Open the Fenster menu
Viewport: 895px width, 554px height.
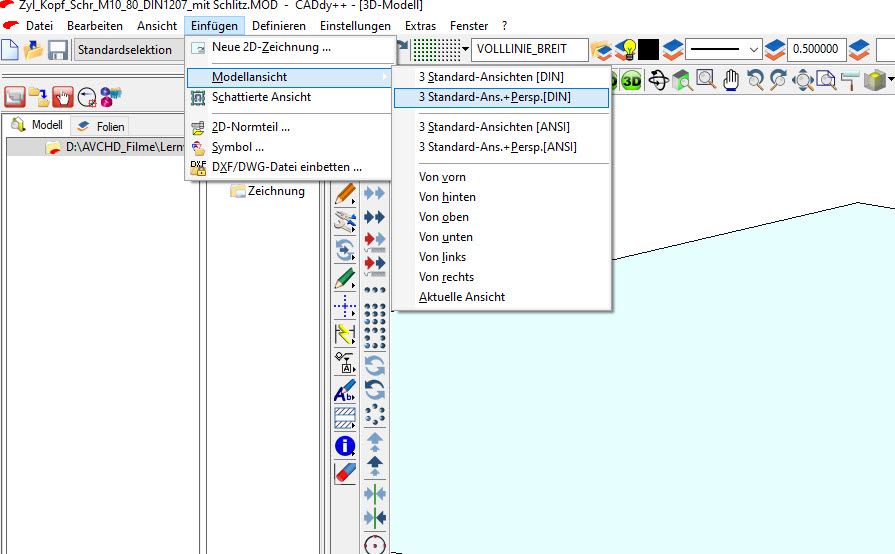click(x=469, y=26)
